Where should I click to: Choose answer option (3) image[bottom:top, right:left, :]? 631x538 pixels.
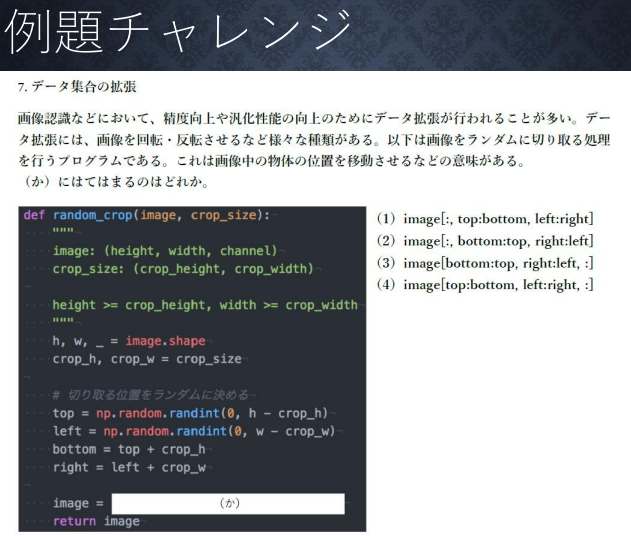(485, 262)
